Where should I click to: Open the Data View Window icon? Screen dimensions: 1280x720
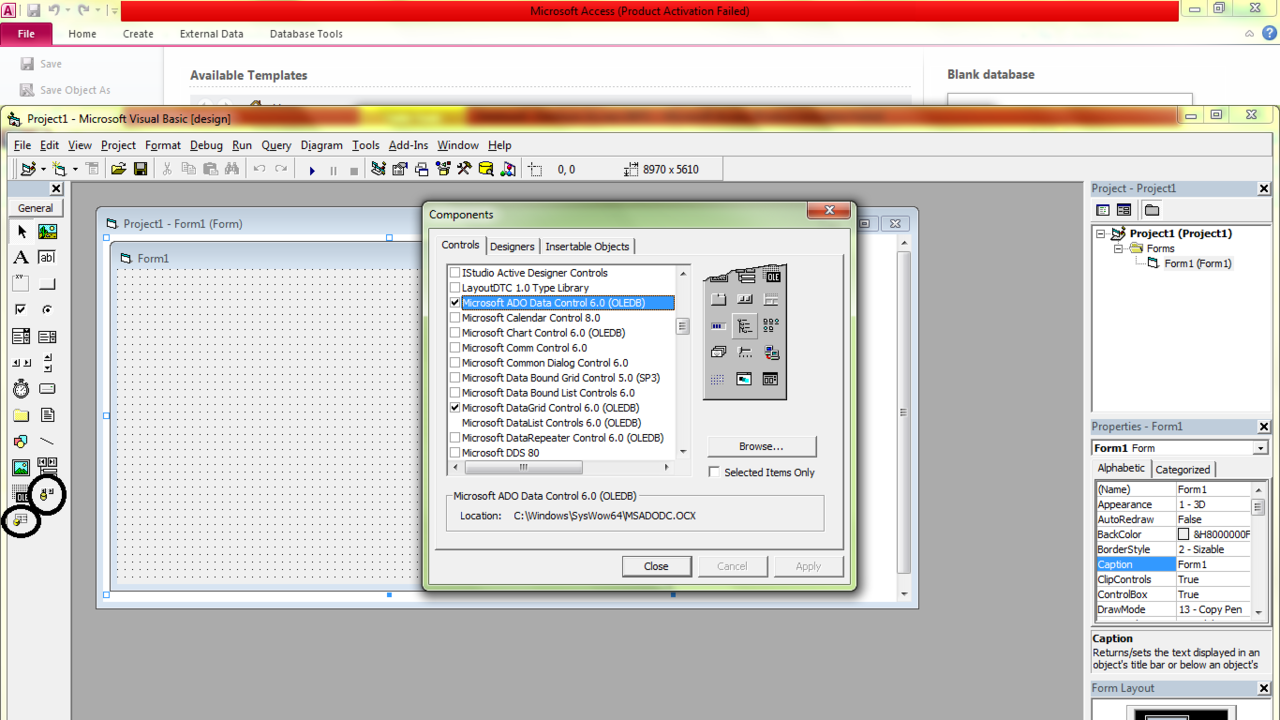[x=486, y=169]
